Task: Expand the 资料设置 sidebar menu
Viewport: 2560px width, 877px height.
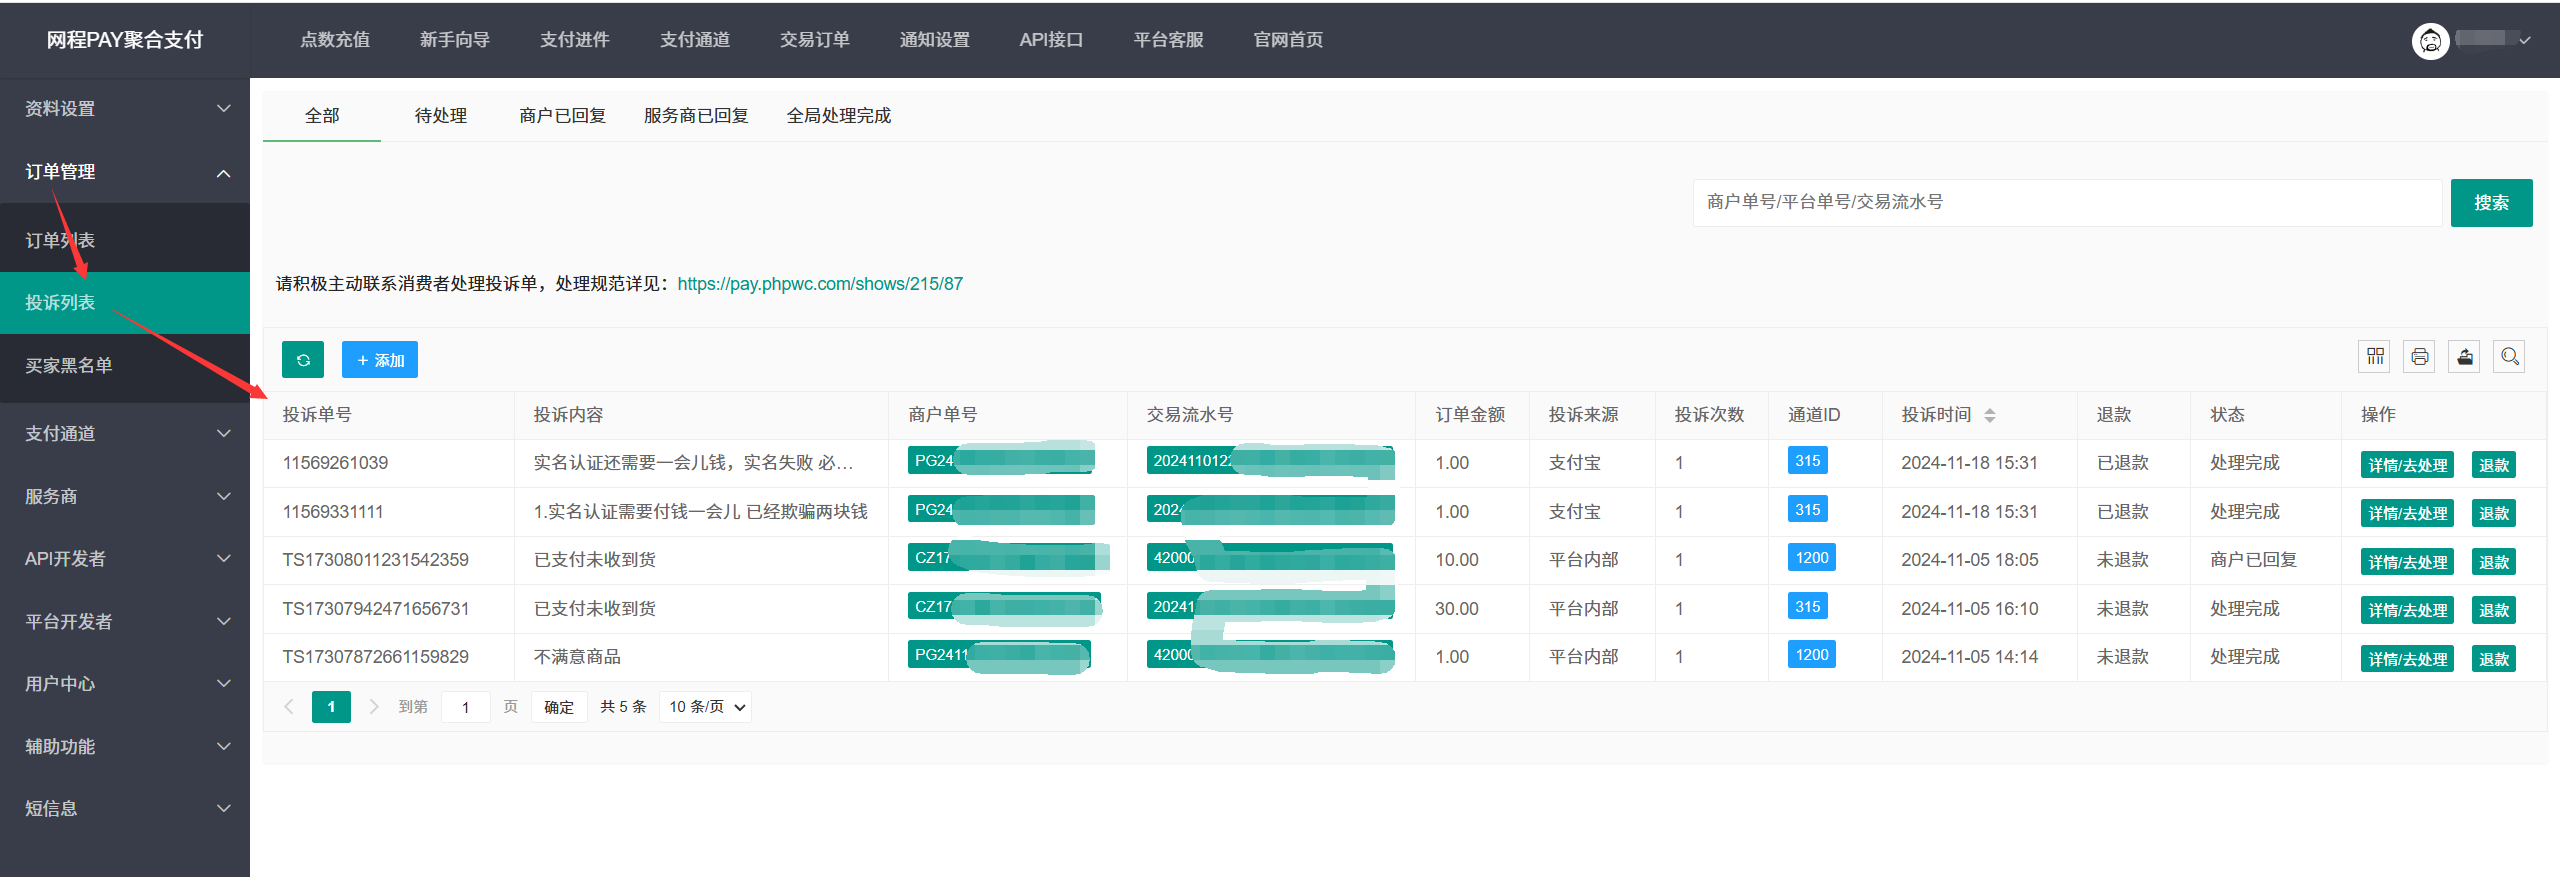Action: pos(125,109)
